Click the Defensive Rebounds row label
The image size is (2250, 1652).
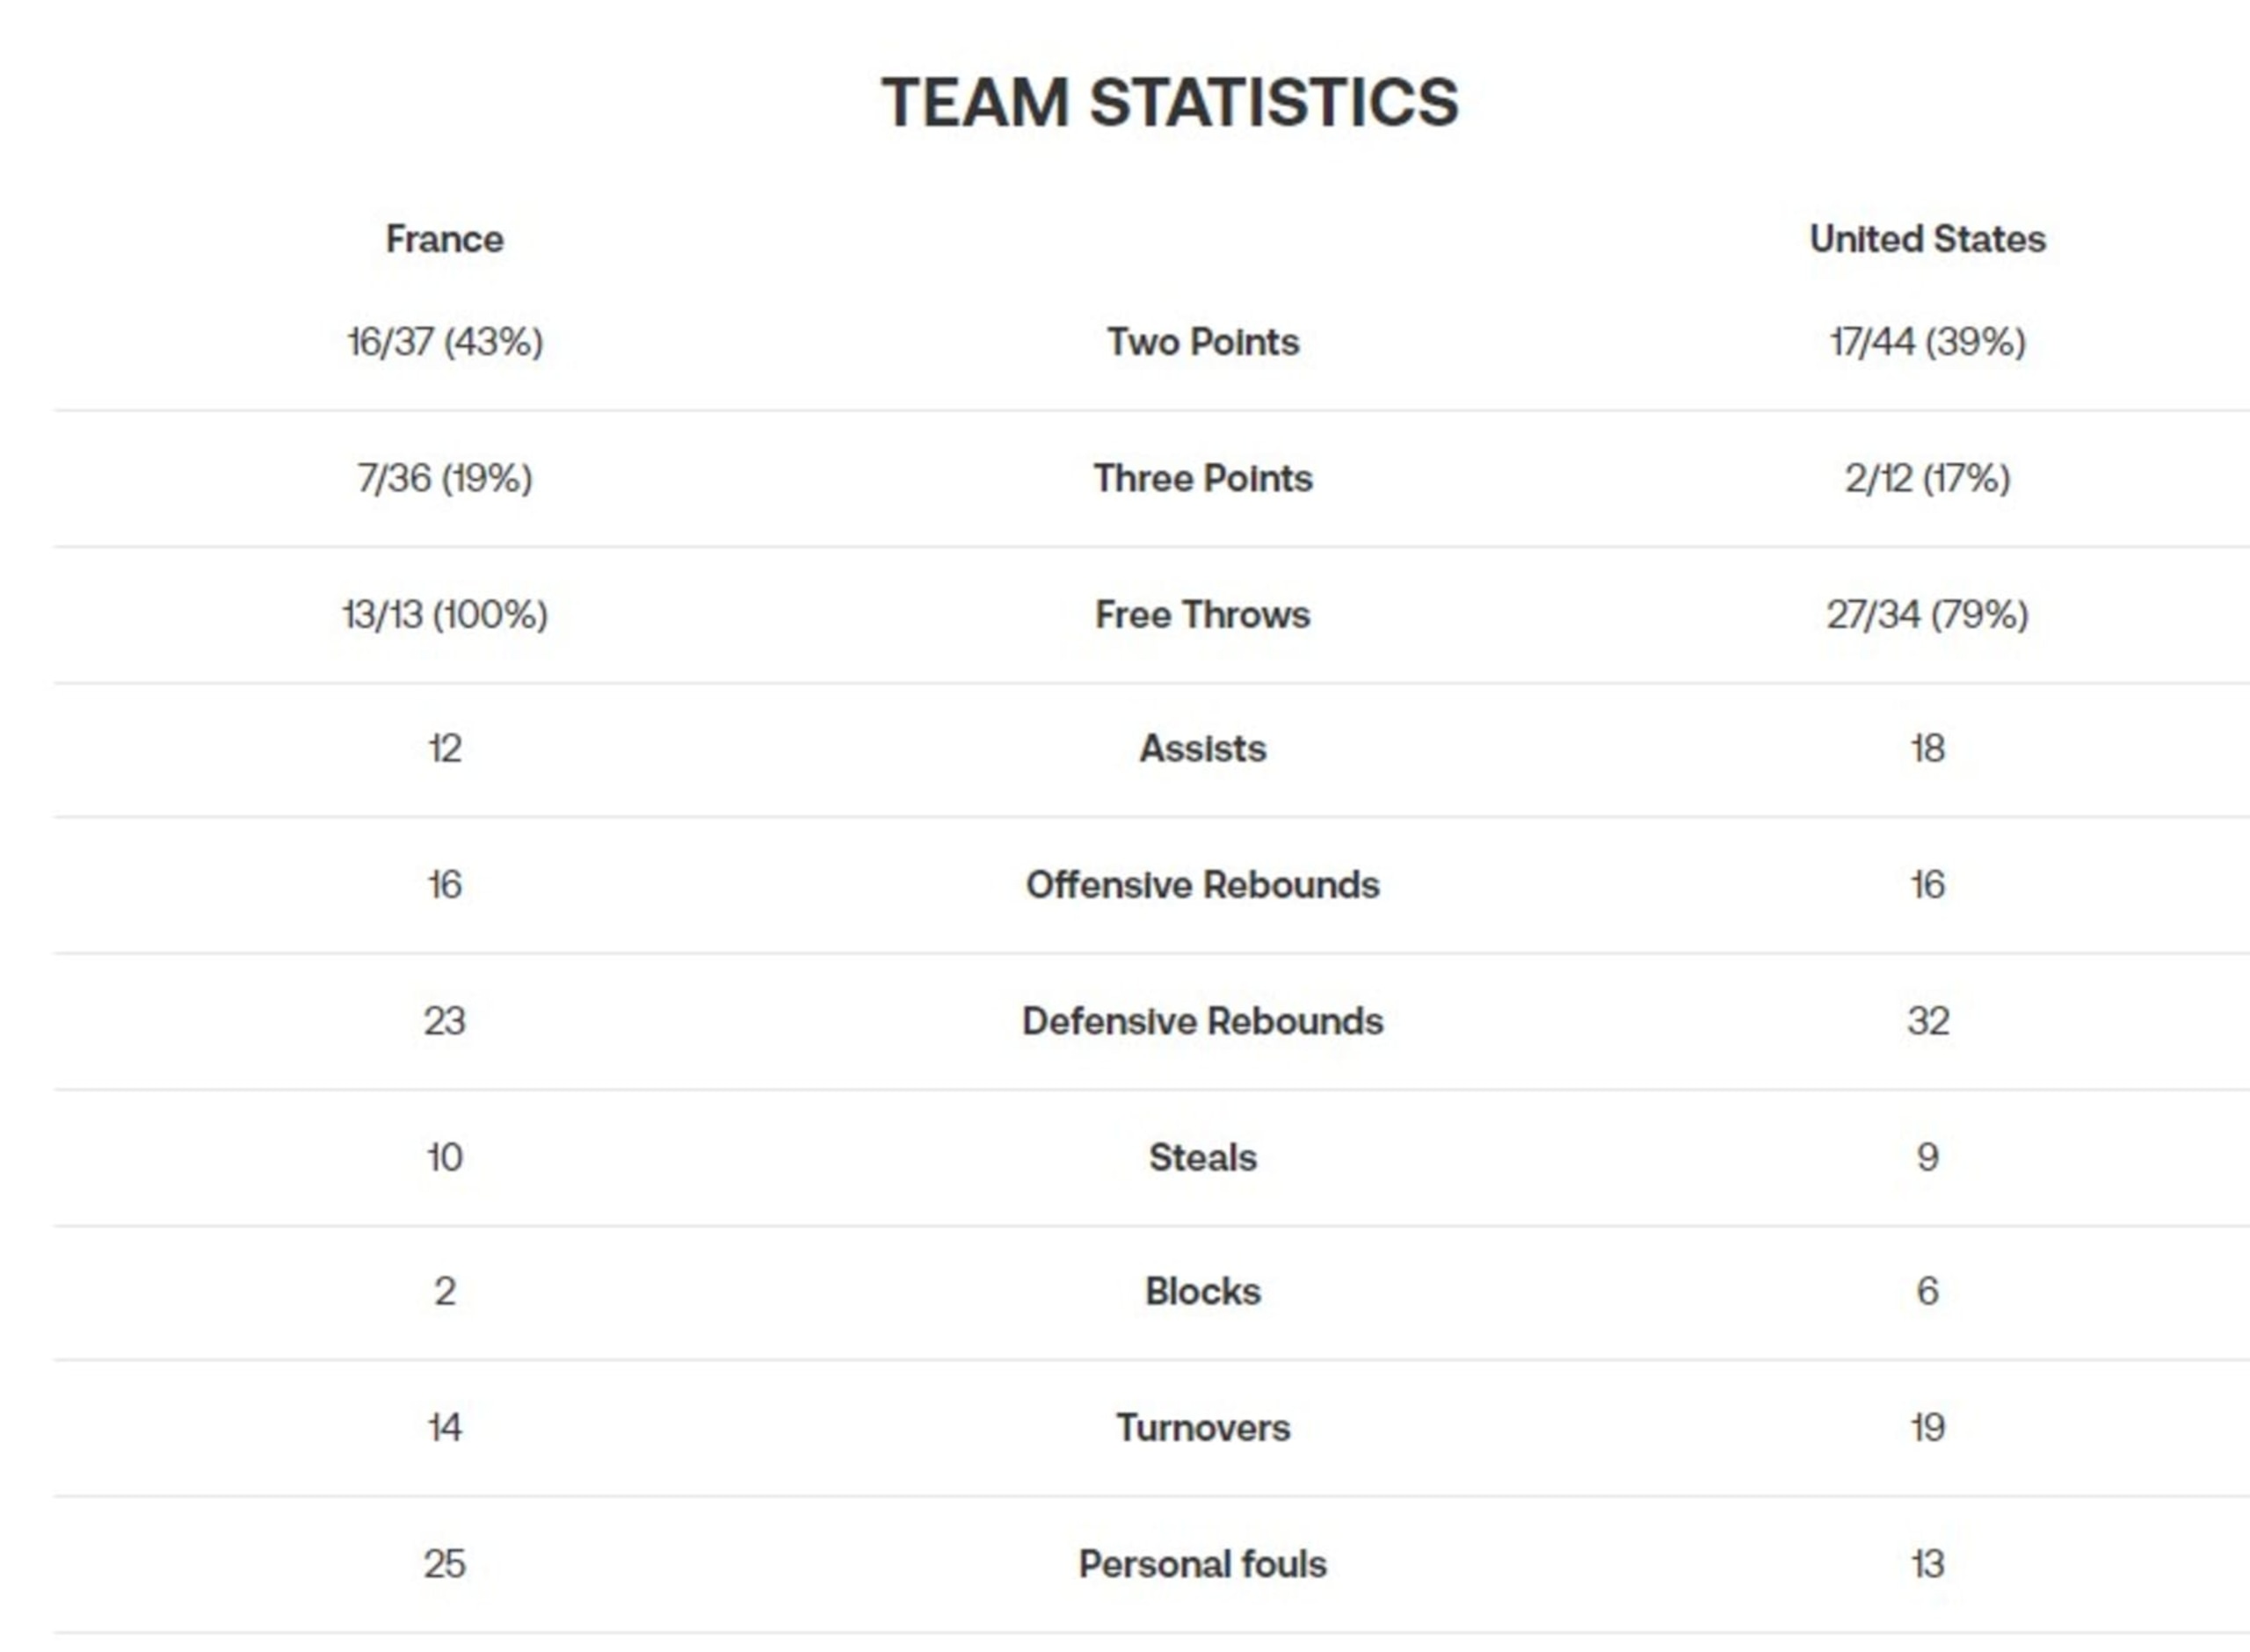pos(1202,1020)
